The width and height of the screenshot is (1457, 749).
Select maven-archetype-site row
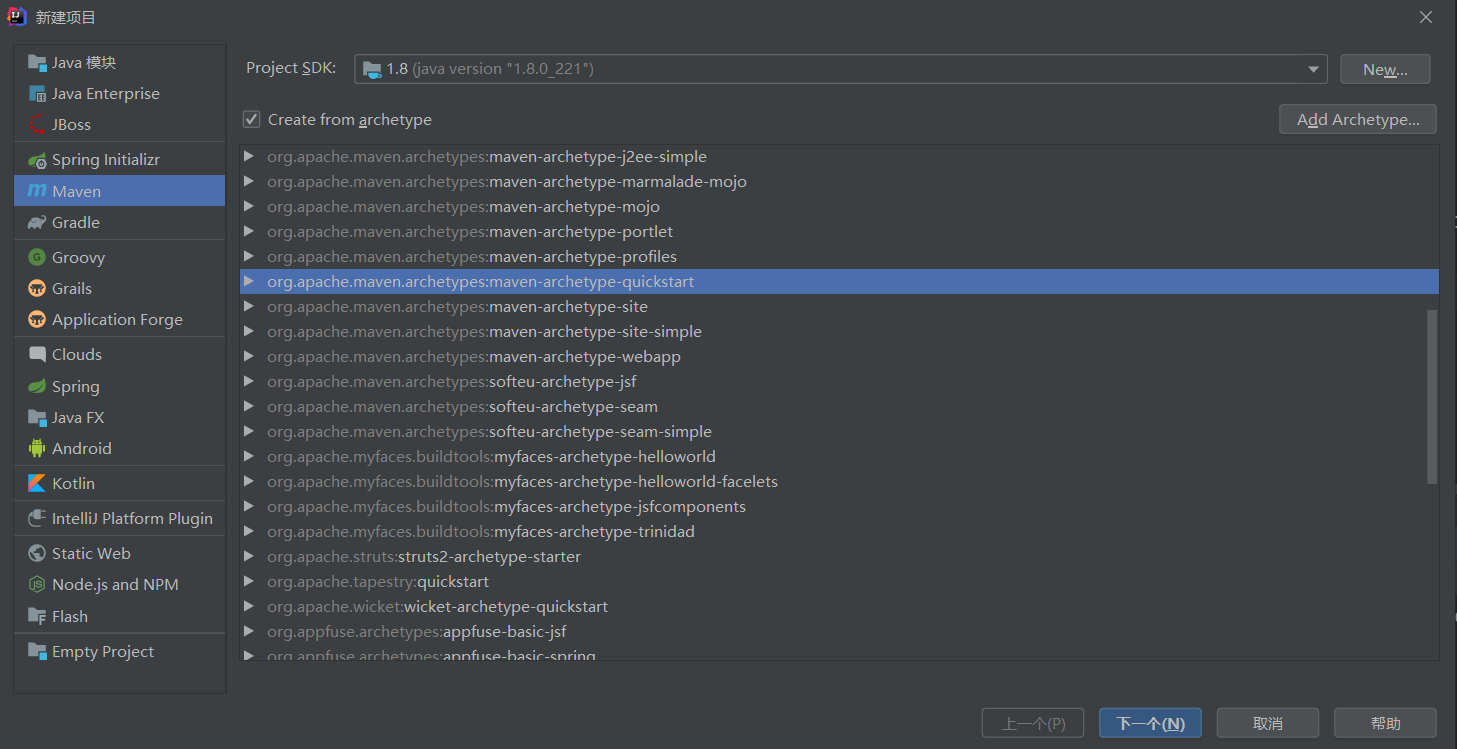click(x=840, y=307)
